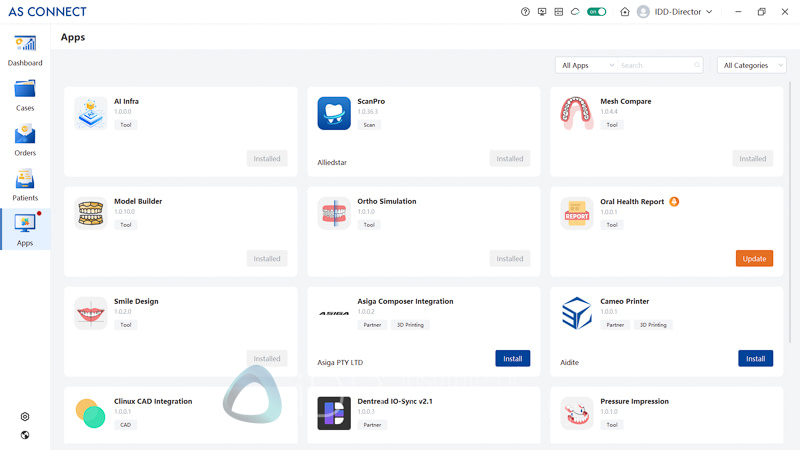The width and height of the screenshot is (800, 450).
Task: Open the Orders section
Action: point(25,140)
